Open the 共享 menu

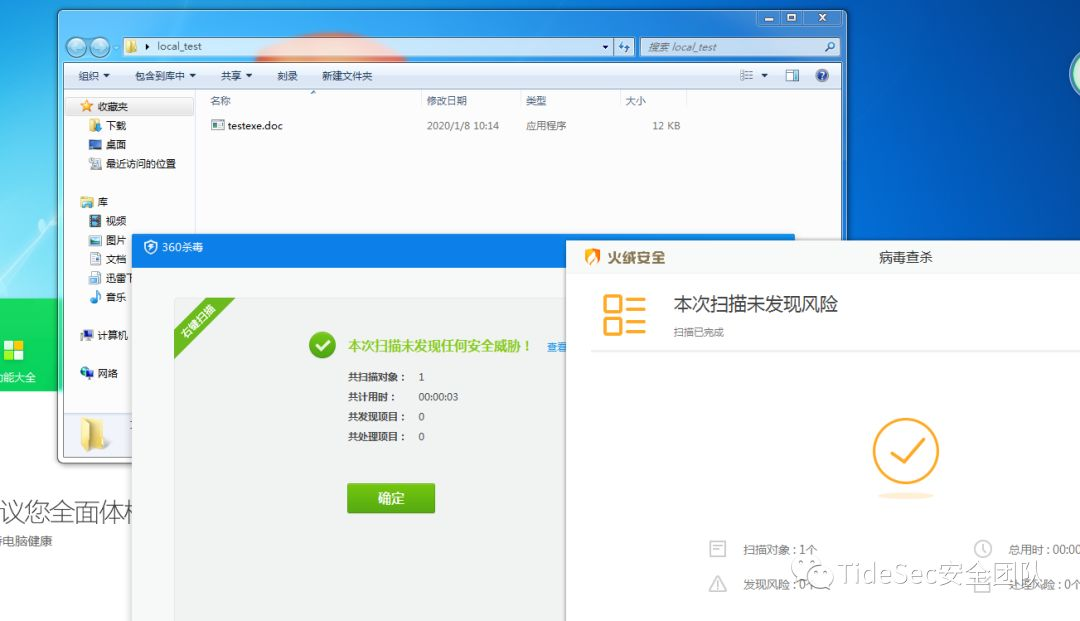pyautogui.click(x=236, y=76)
